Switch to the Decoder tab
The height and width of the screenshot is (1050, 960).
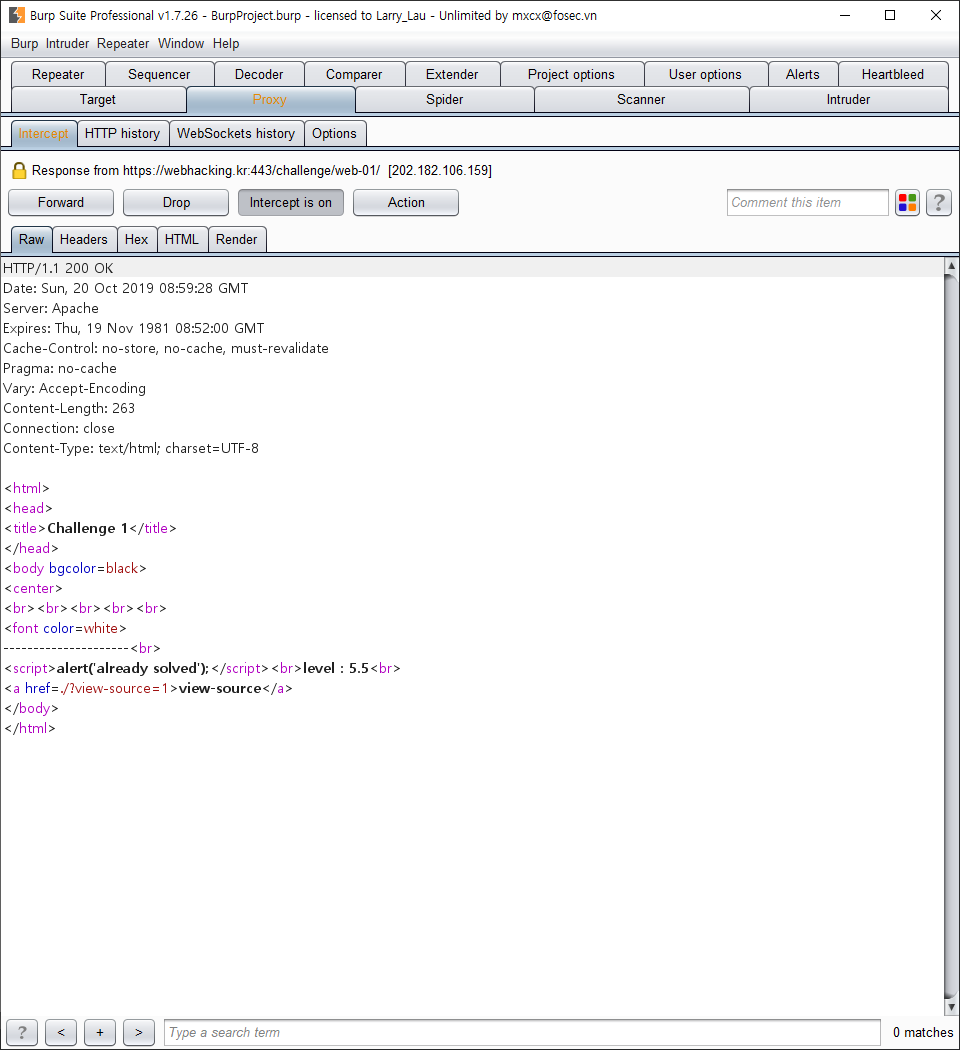259,74
